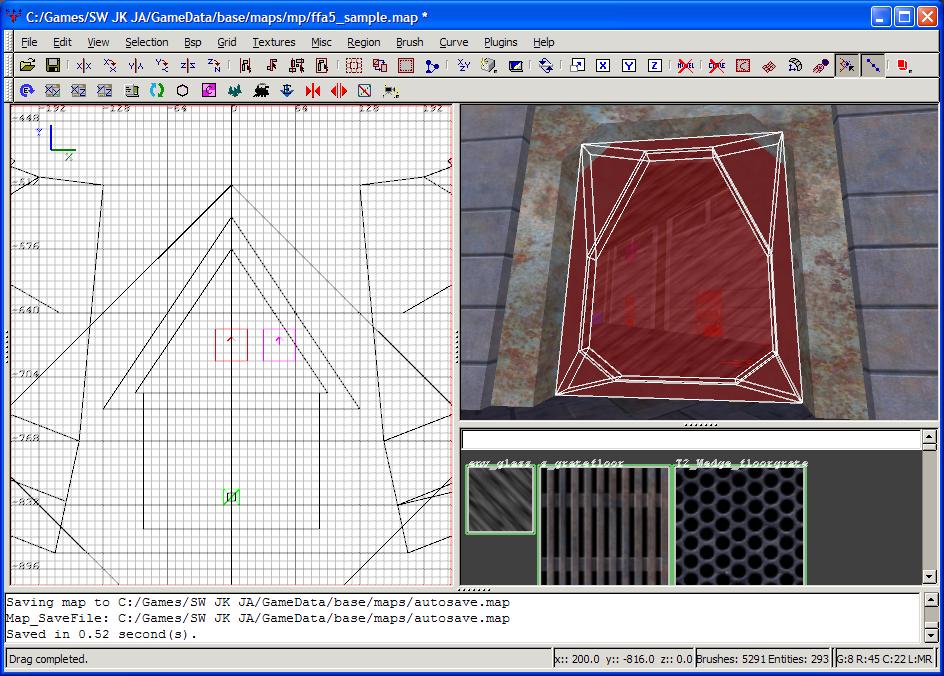Select inside brushes icon
Image resolution: width=944 pixels, height=676 pixels.
(322, 65)
